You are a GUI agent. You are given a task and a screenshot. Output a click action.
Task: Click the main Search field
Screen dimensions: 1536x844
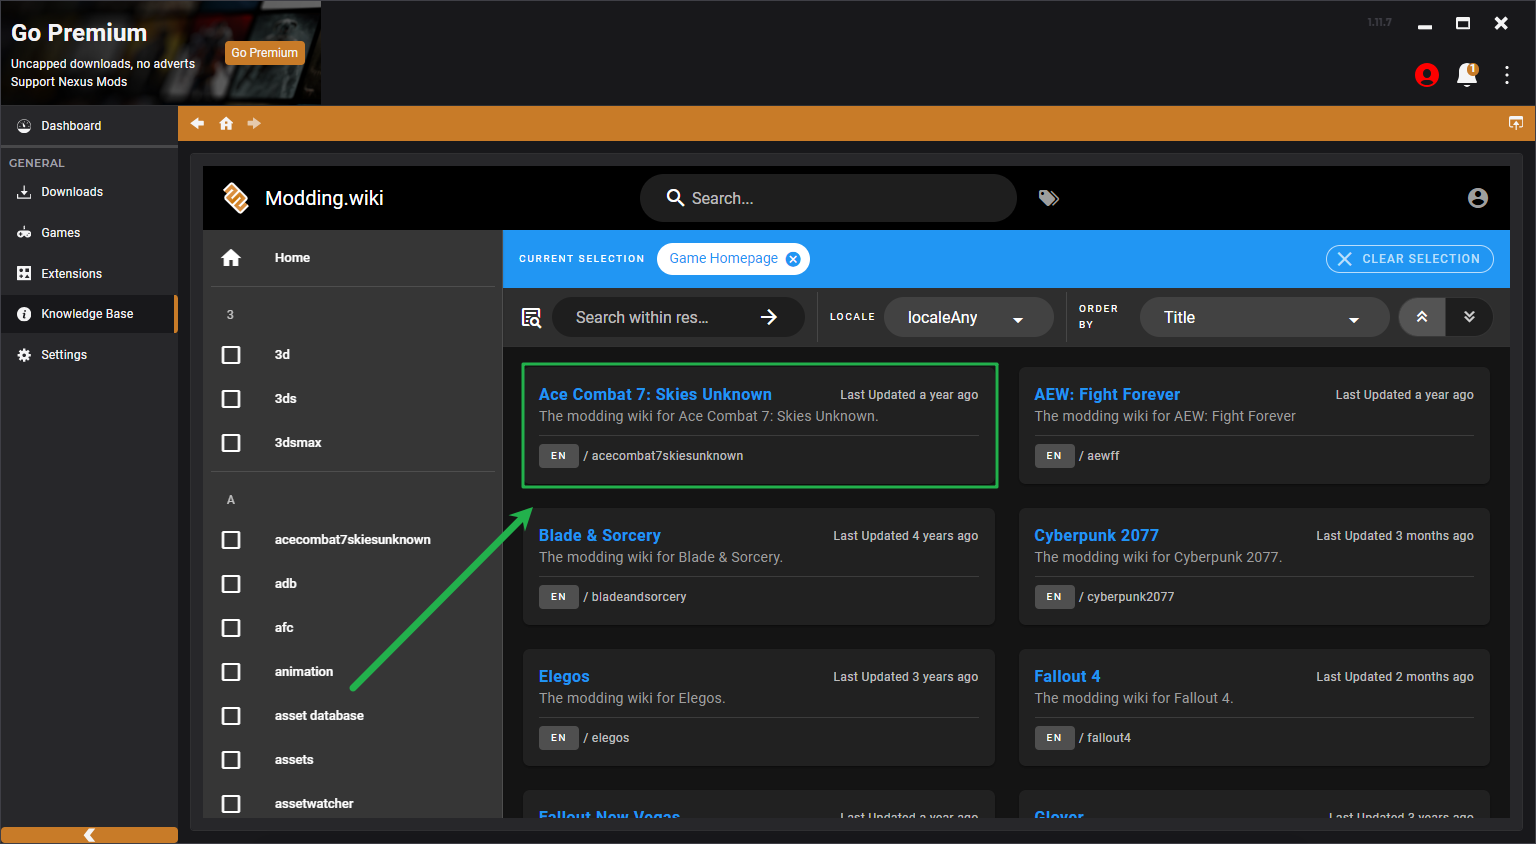tap(828, 198)
